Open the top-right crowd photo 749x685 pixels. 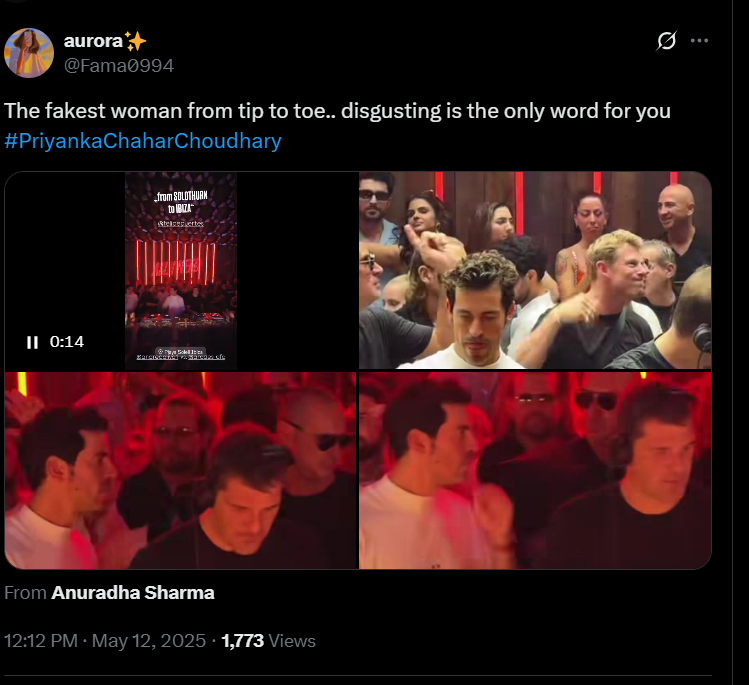535,270
